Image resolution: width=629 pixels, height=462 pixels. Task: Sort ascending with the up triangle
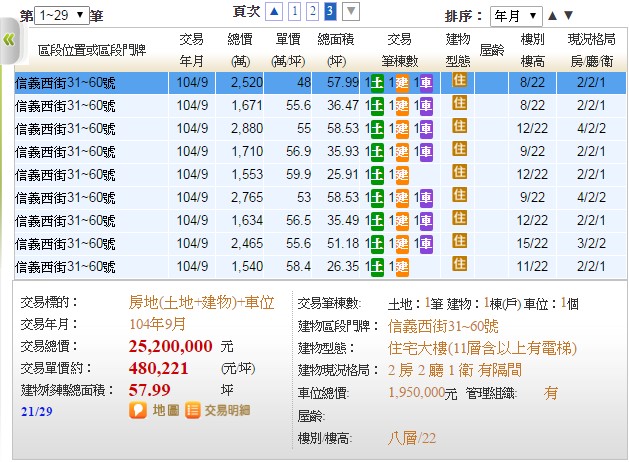[x=552, y=16]
